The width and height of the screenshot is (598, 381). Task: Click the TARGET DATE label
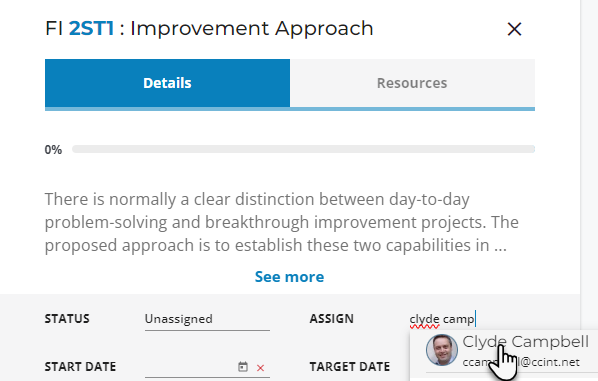tap(350, 367)
